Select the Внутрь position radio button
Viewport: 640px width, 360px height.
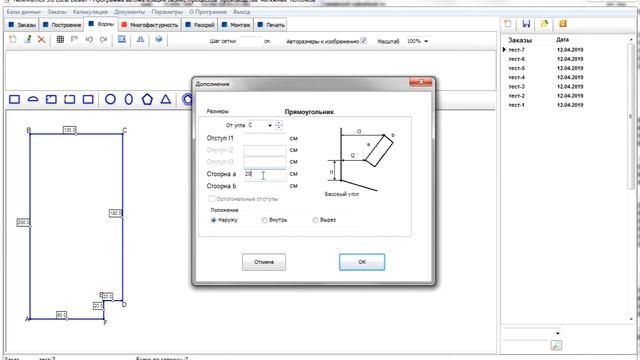pyautogui.click(x=264, y=220)
